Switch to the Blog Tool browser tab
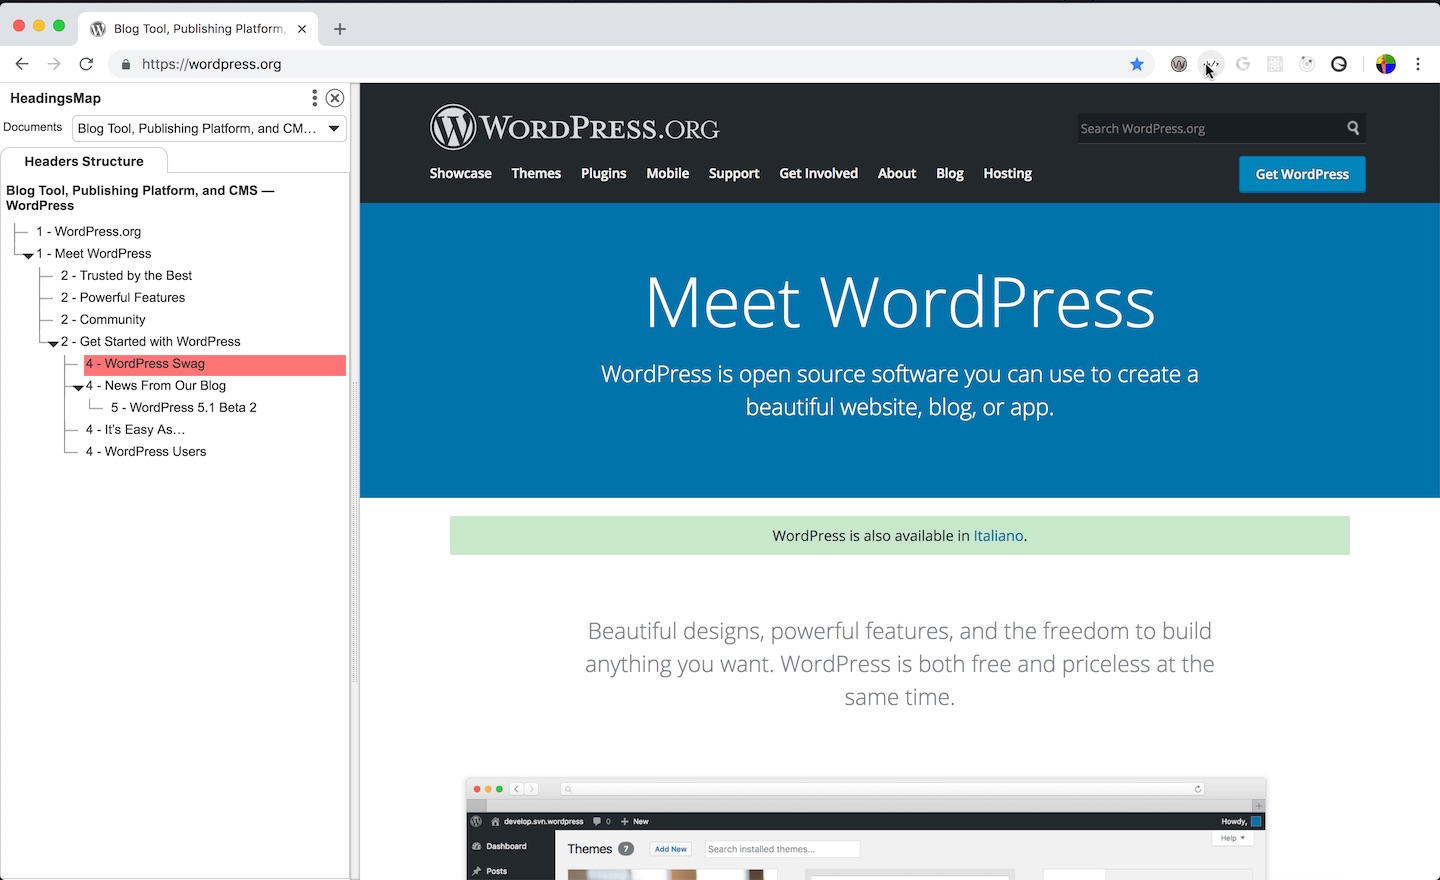The image size is (1440, 880). click(198, 29)
